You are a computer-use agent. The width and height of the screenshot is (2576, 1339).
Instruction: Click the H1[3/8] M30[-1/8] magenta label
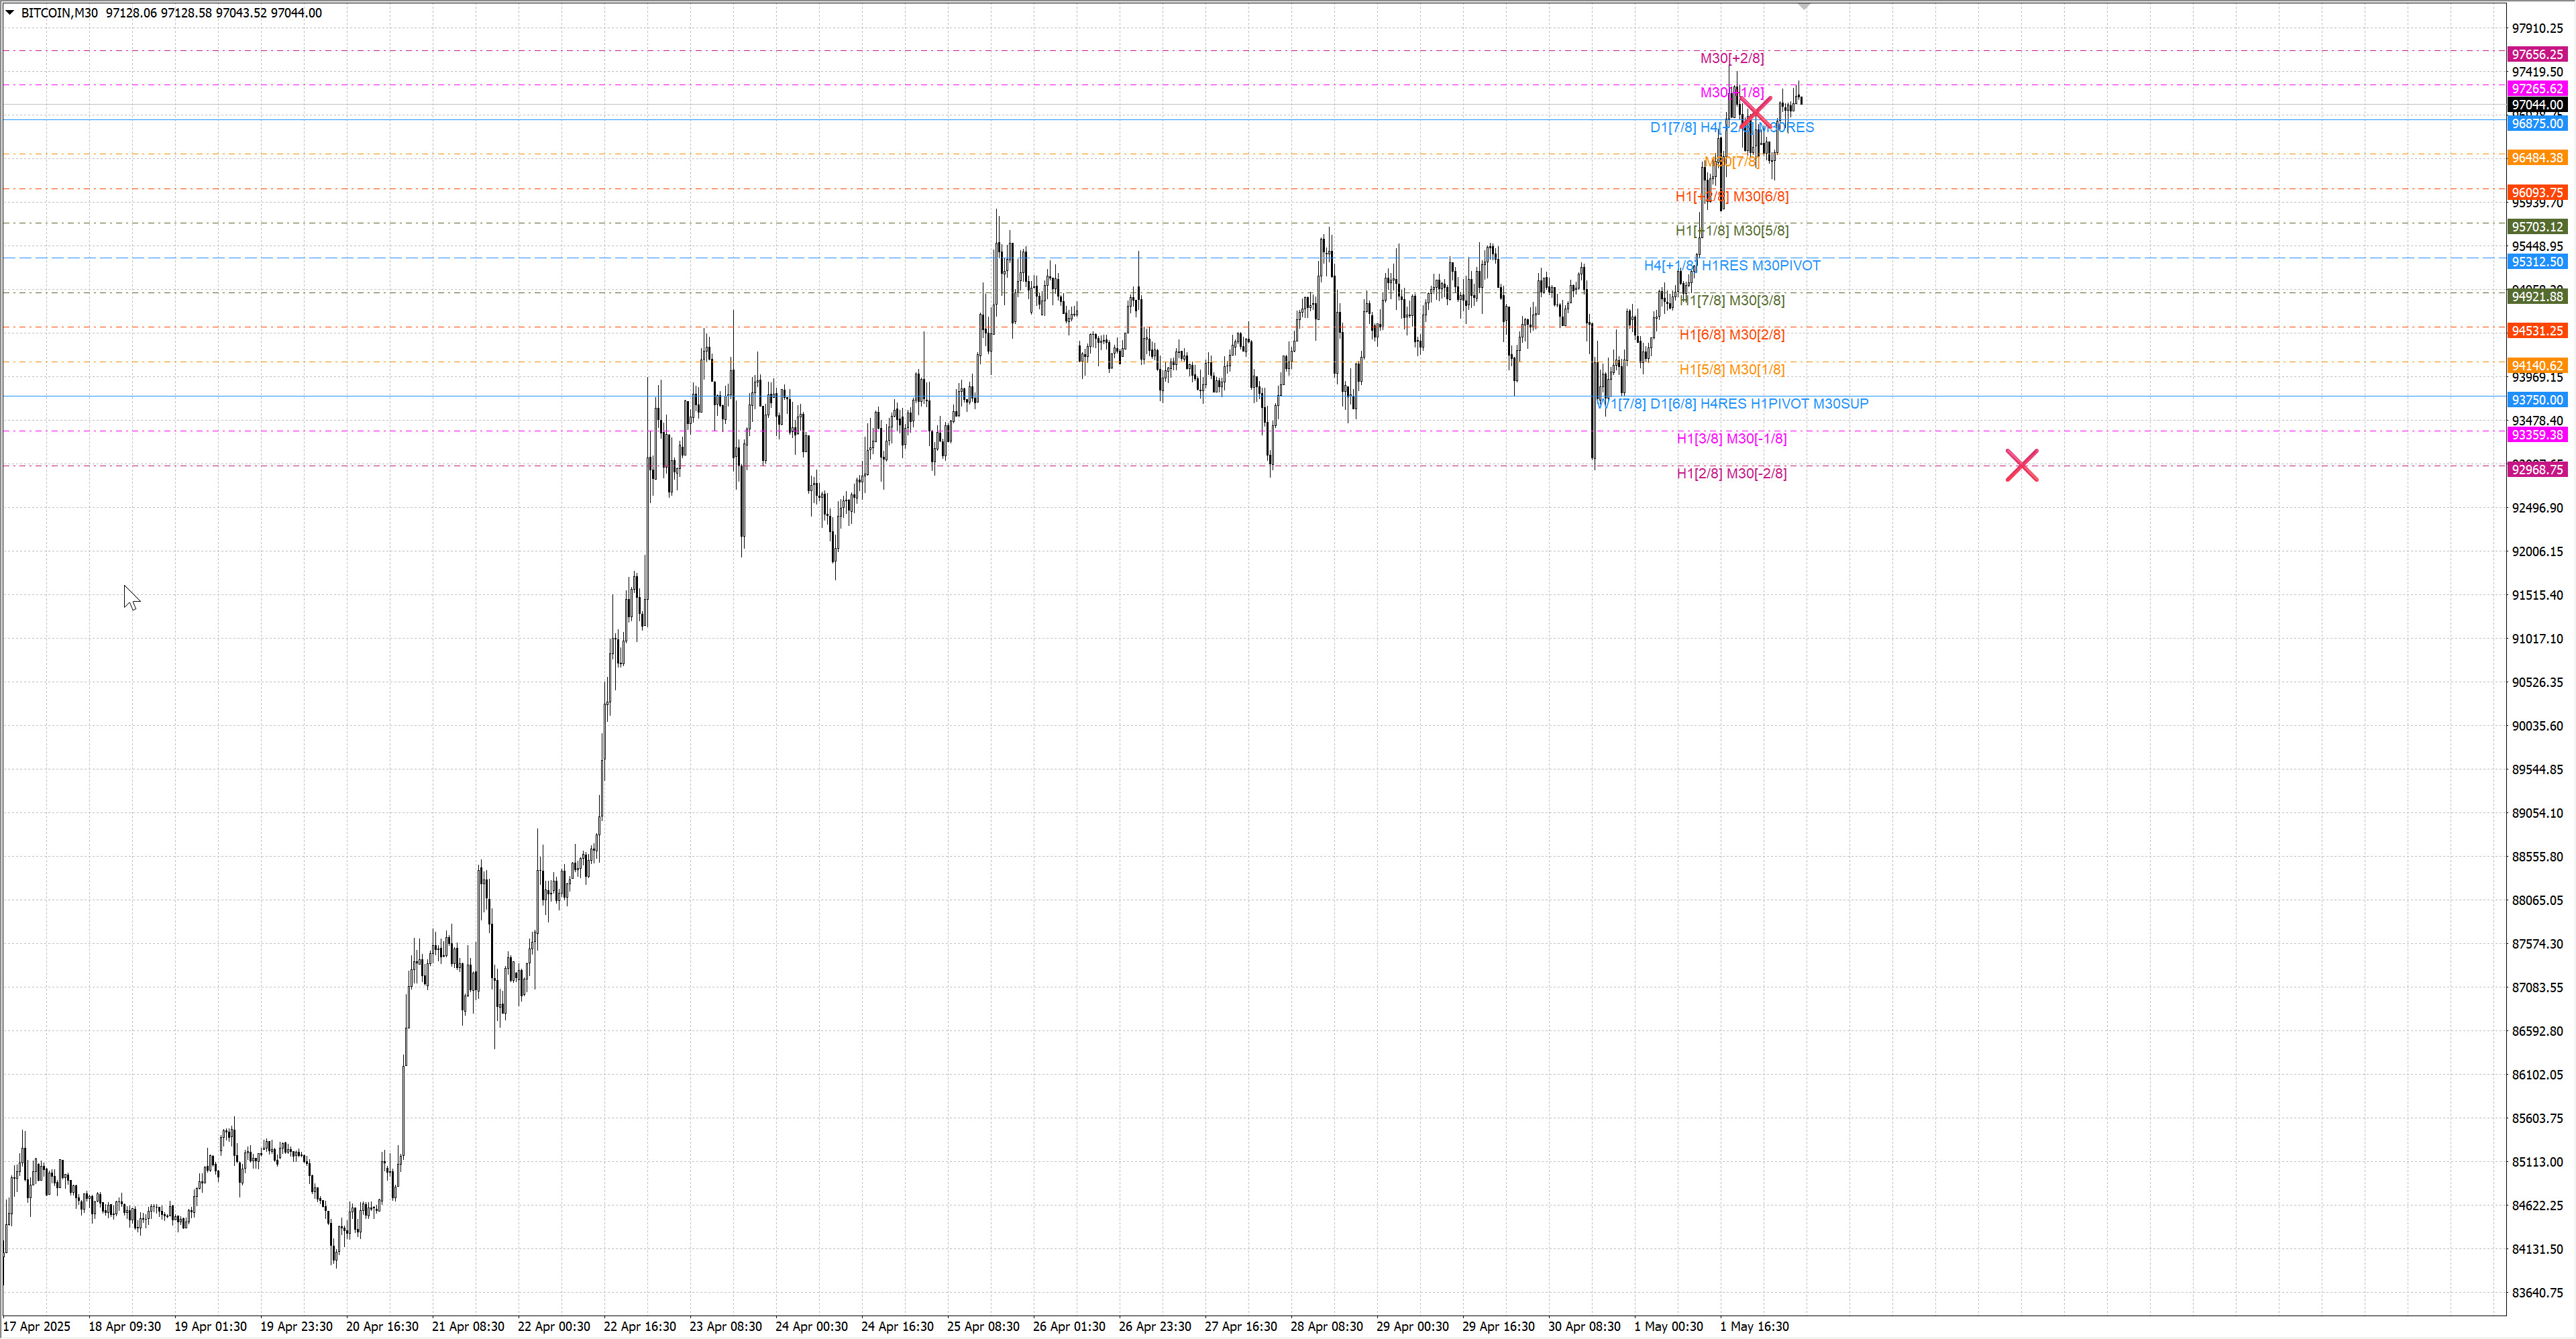[x=1731, y=438]
